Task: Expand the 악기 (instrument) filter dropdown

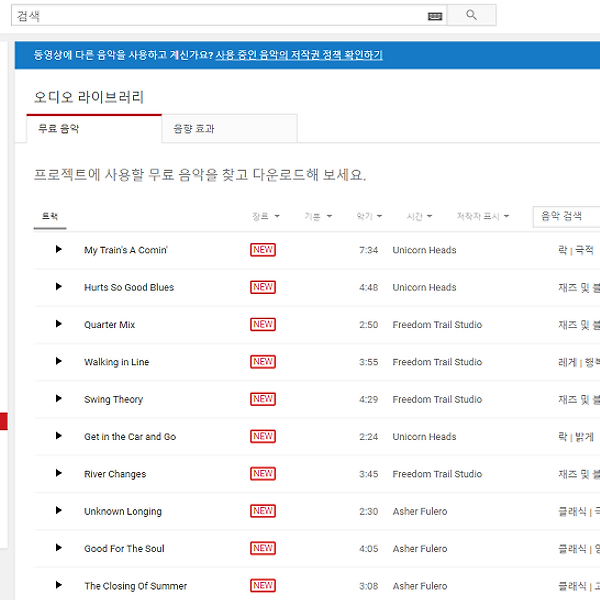Action: point(369,216)
